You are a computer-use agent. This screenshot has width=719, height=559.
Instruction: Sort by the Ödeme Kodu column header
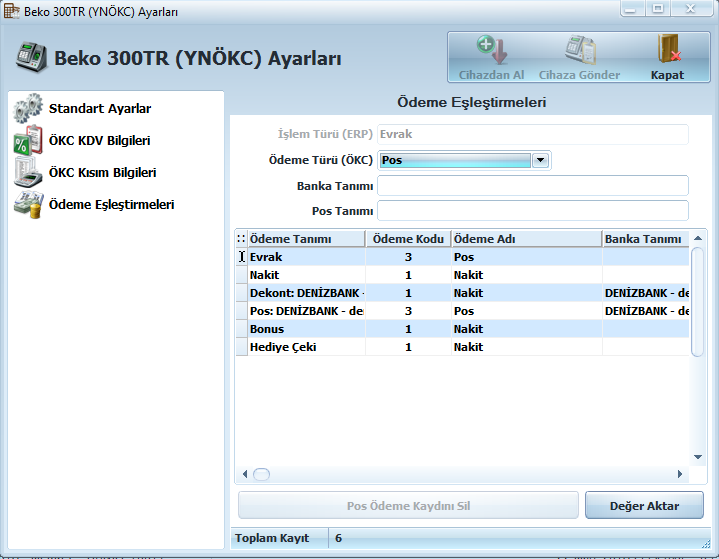(x=408, y=239)
